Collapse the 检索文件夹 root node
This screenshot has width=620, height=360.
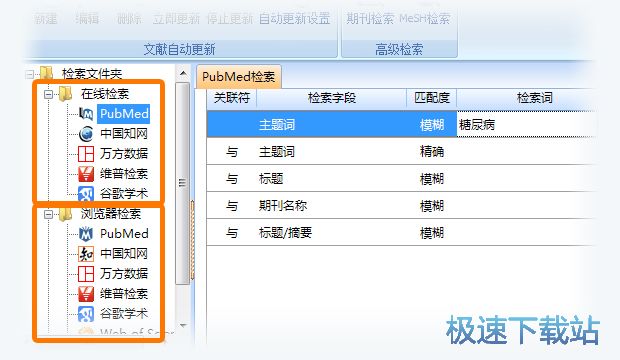tap(29, 74)
